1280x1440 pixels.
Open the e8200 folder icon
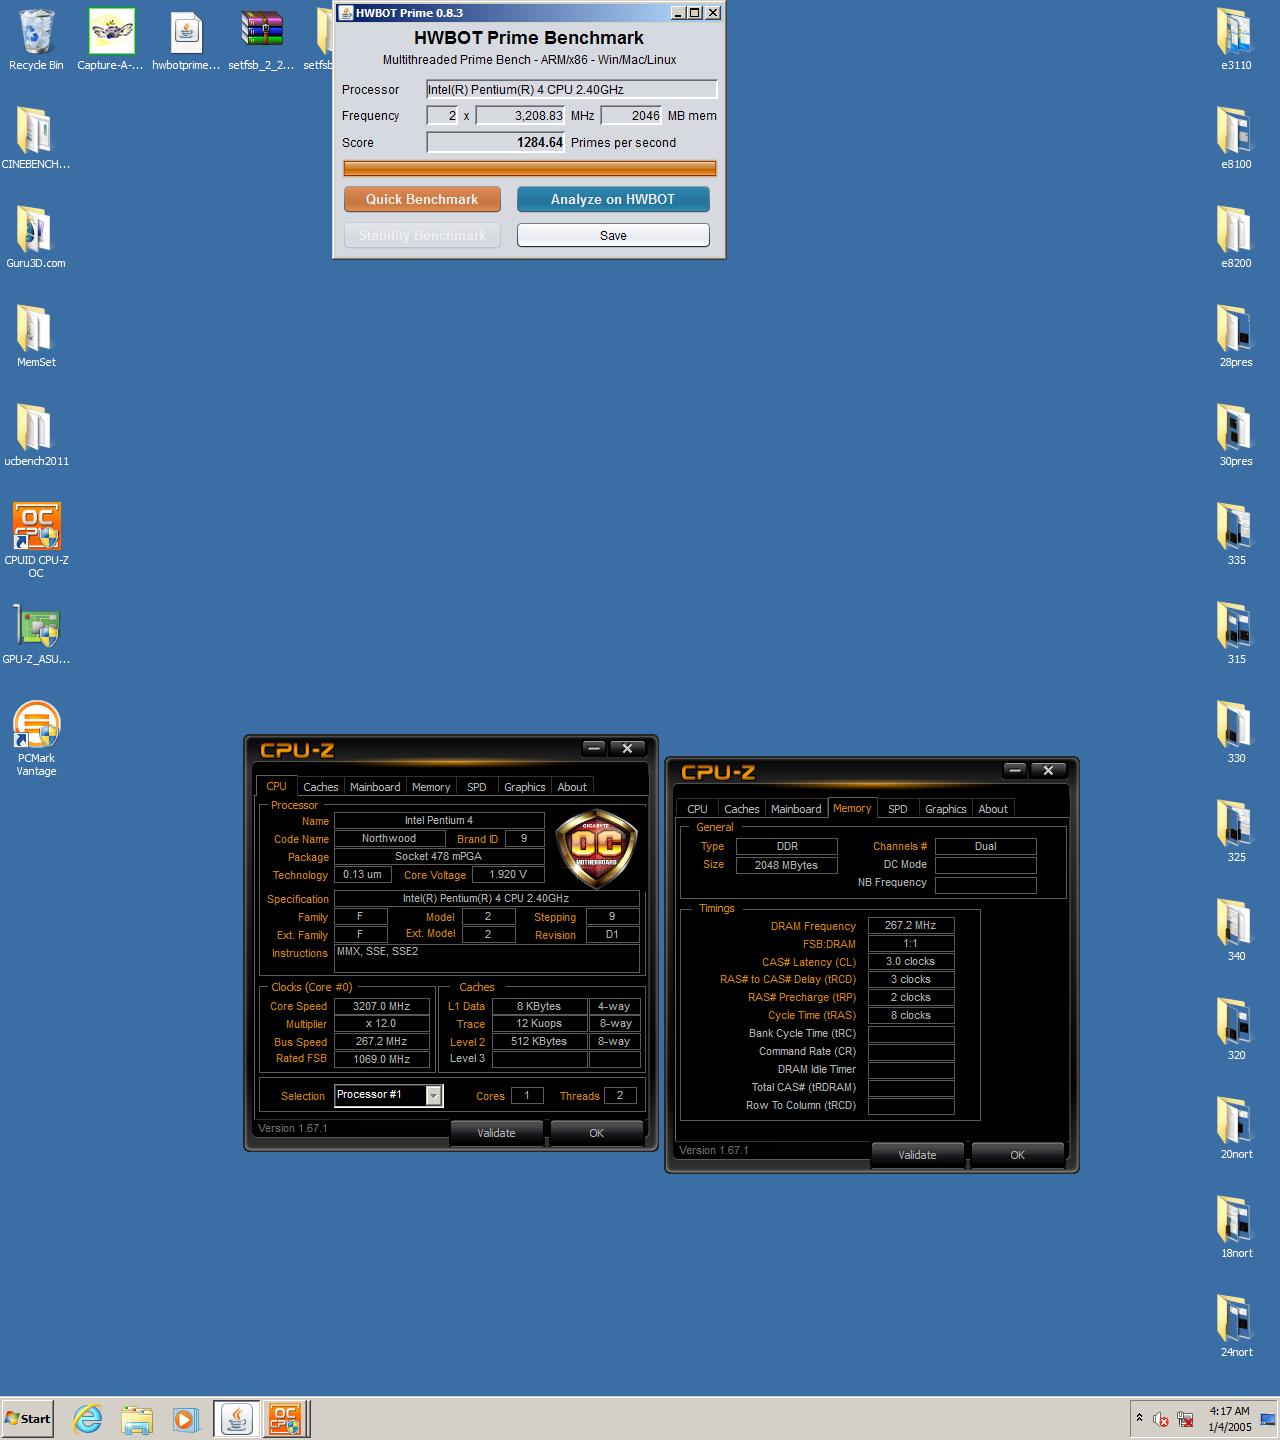1236,237
